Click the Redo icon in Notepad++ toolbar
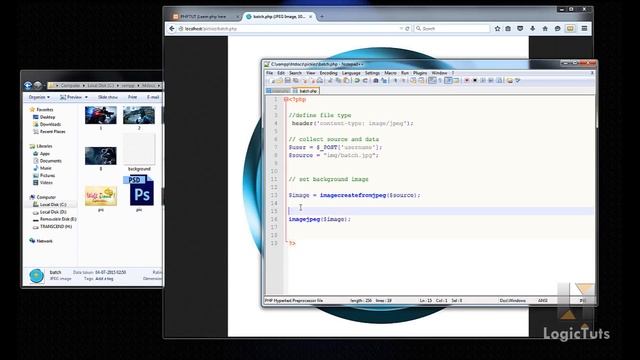640x360 pixels. (365, 81)
